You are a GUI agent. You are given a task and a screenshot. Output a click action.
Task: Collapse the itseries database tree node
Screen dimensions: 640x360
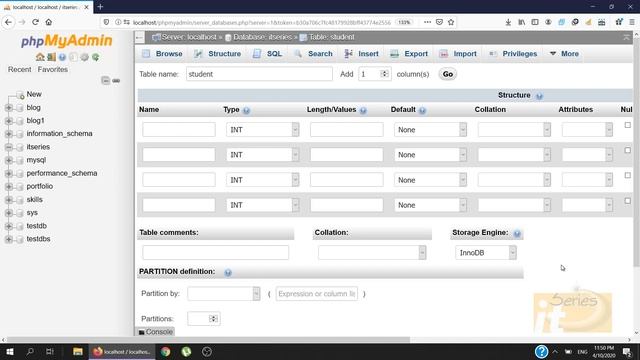(x=9, y=147)
